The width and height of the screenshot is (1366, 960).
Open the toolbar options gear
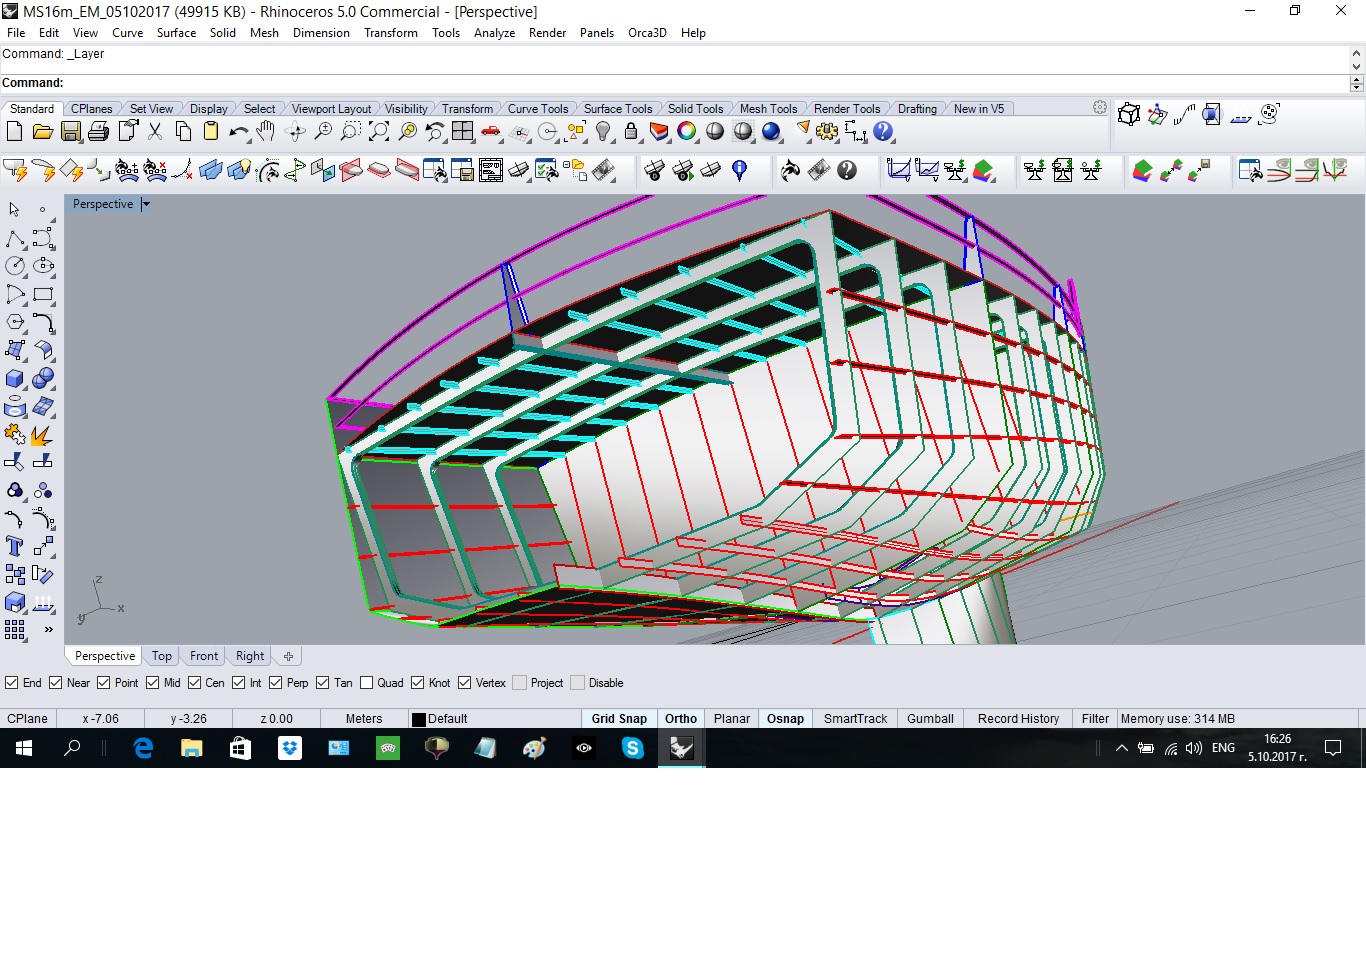(1100, 108)
